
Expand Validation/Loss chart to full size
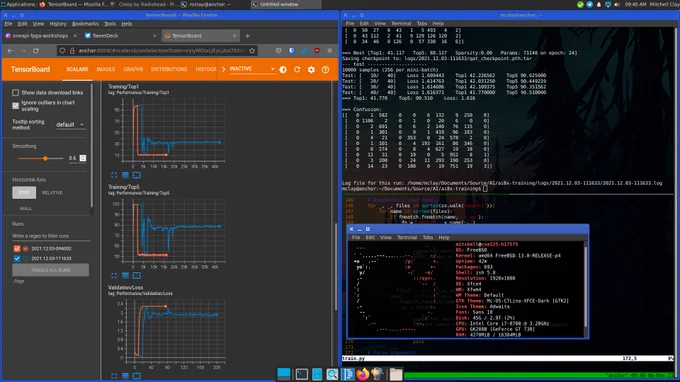point(114,376)
